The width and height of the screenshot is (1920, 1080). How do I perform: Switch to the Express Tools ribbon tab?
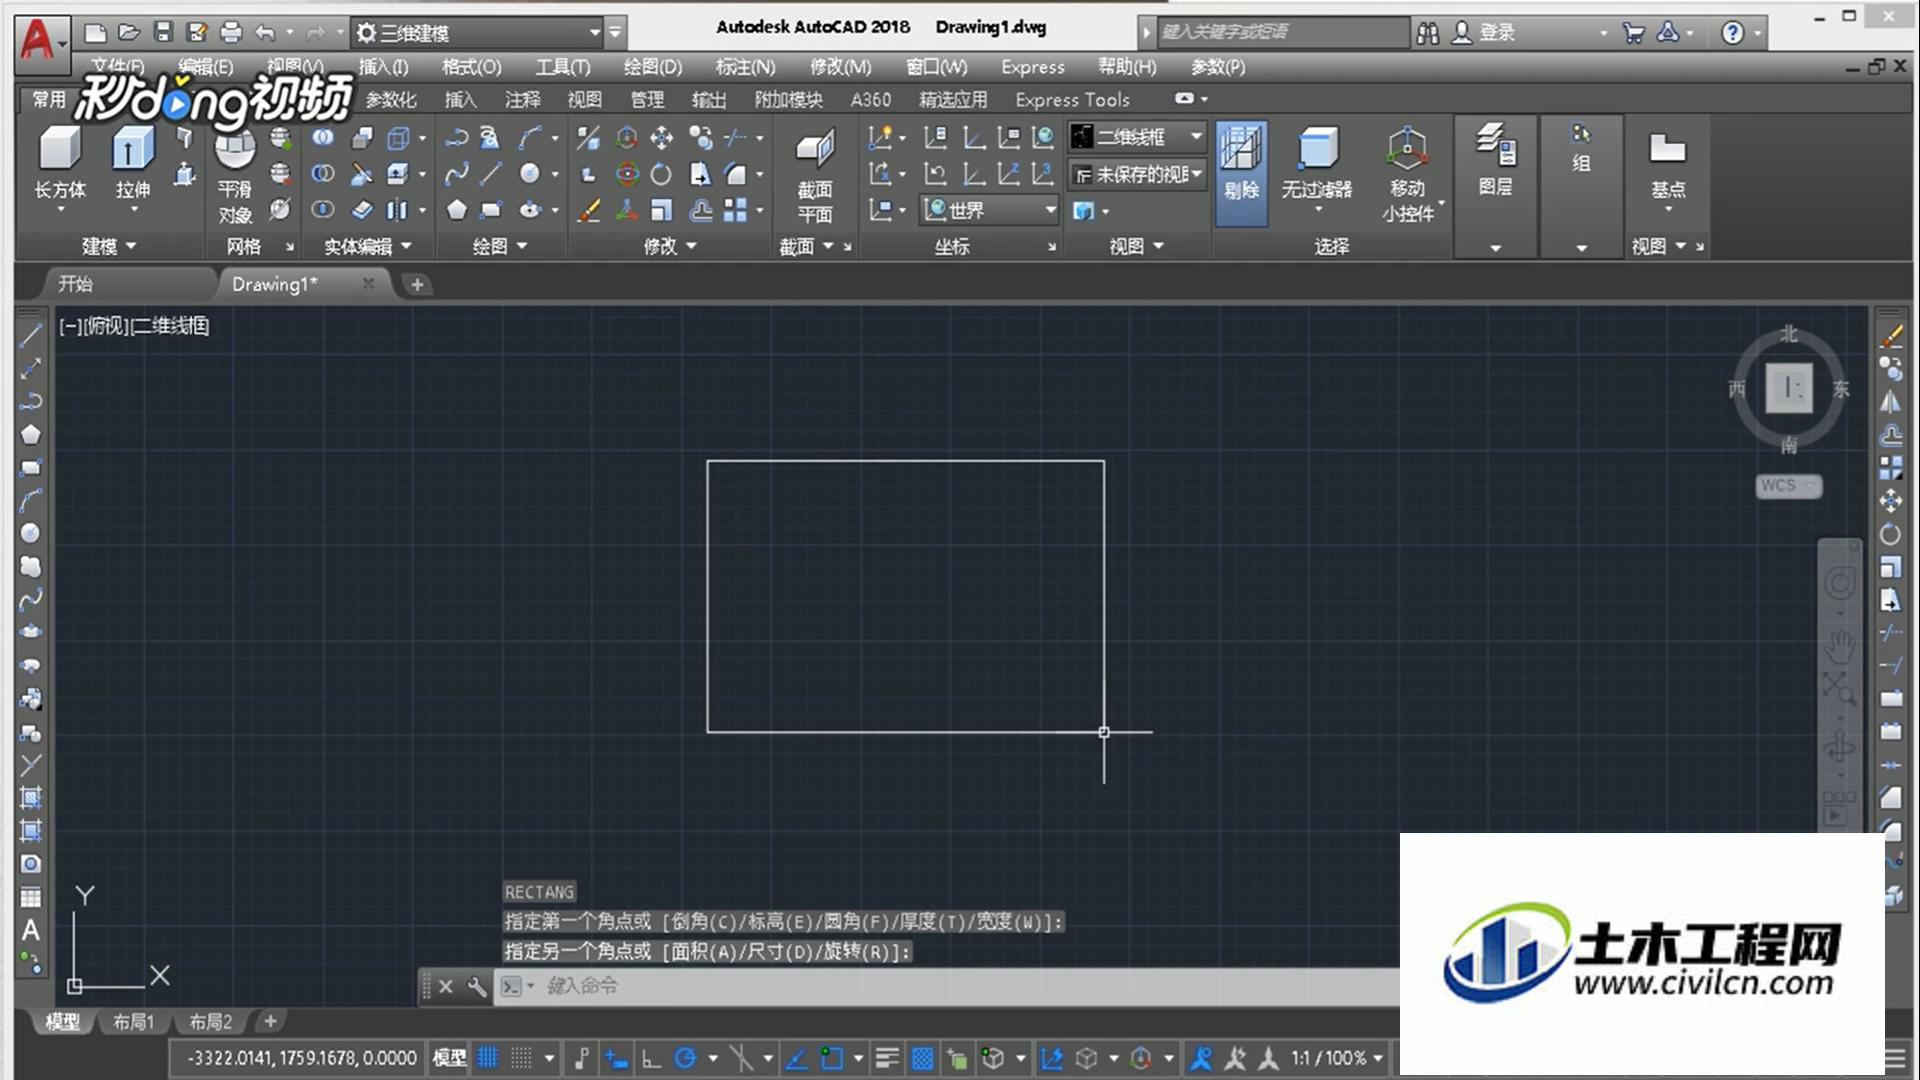point(1072,100)
